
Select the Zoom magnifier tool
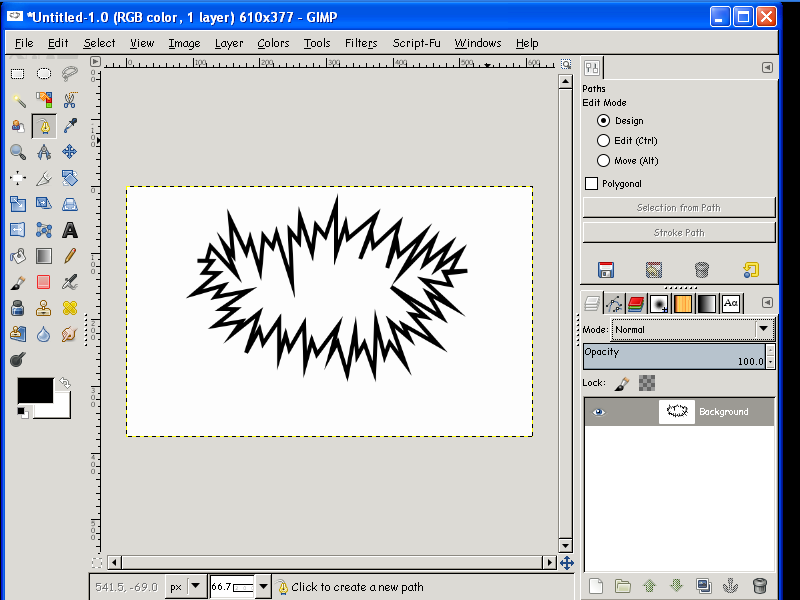18,152
